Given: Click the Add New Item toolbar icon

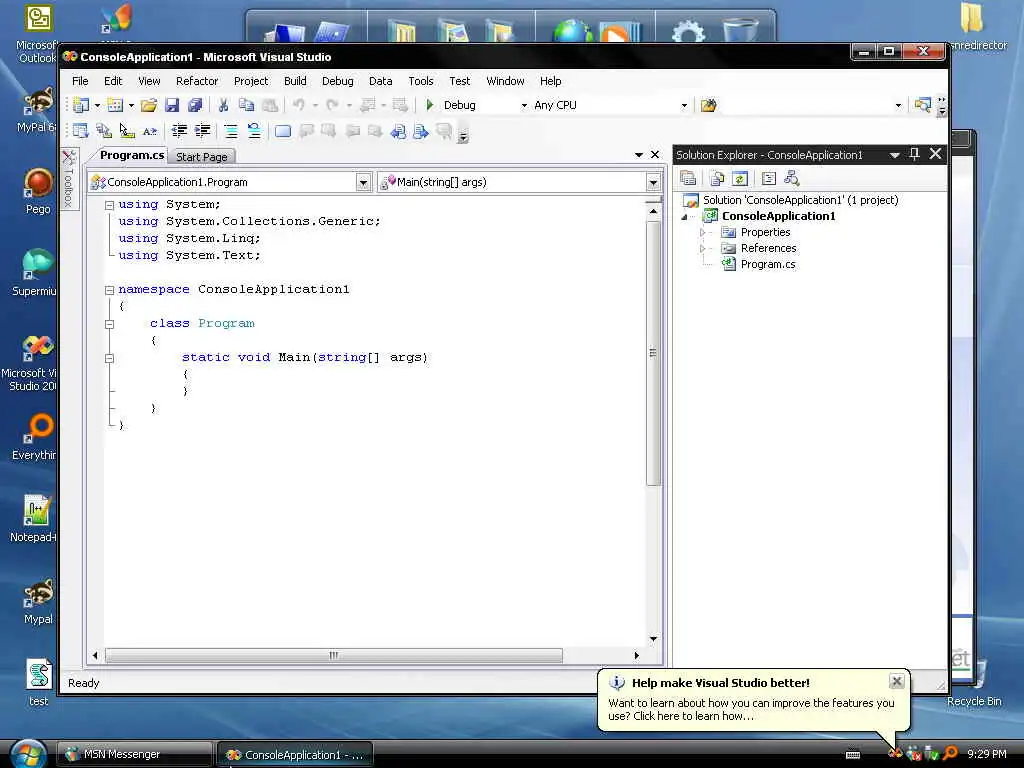Looking at the screenshot, I should (115, 105).
